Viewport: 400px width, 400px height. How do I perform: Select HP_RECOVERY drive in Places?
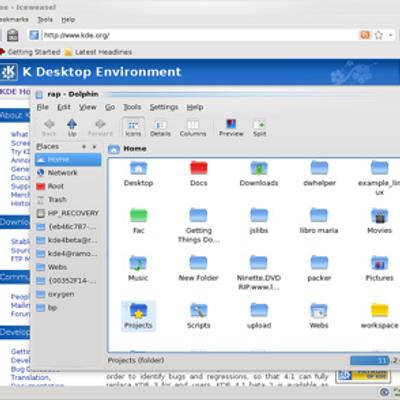[x=68, y=213]
